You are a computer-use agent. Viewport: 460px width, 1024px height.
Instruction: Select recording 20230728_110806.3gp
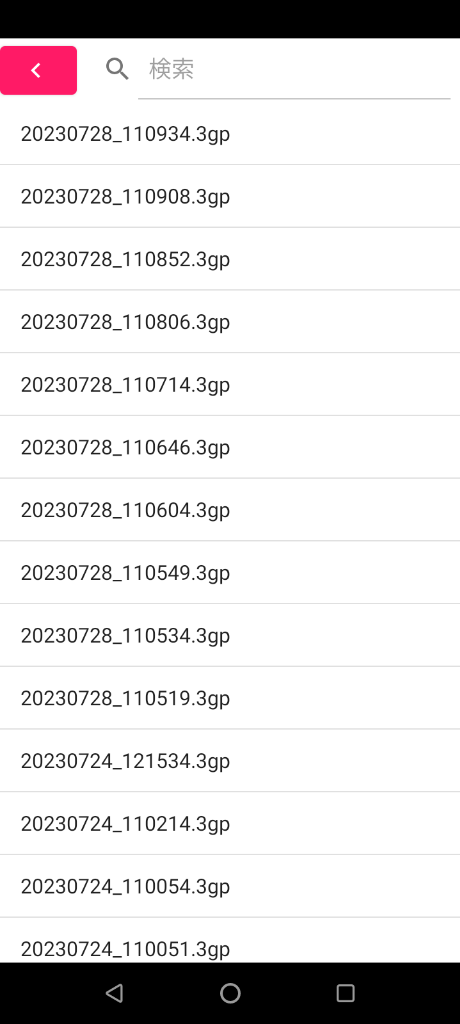[x=230, y=322]
